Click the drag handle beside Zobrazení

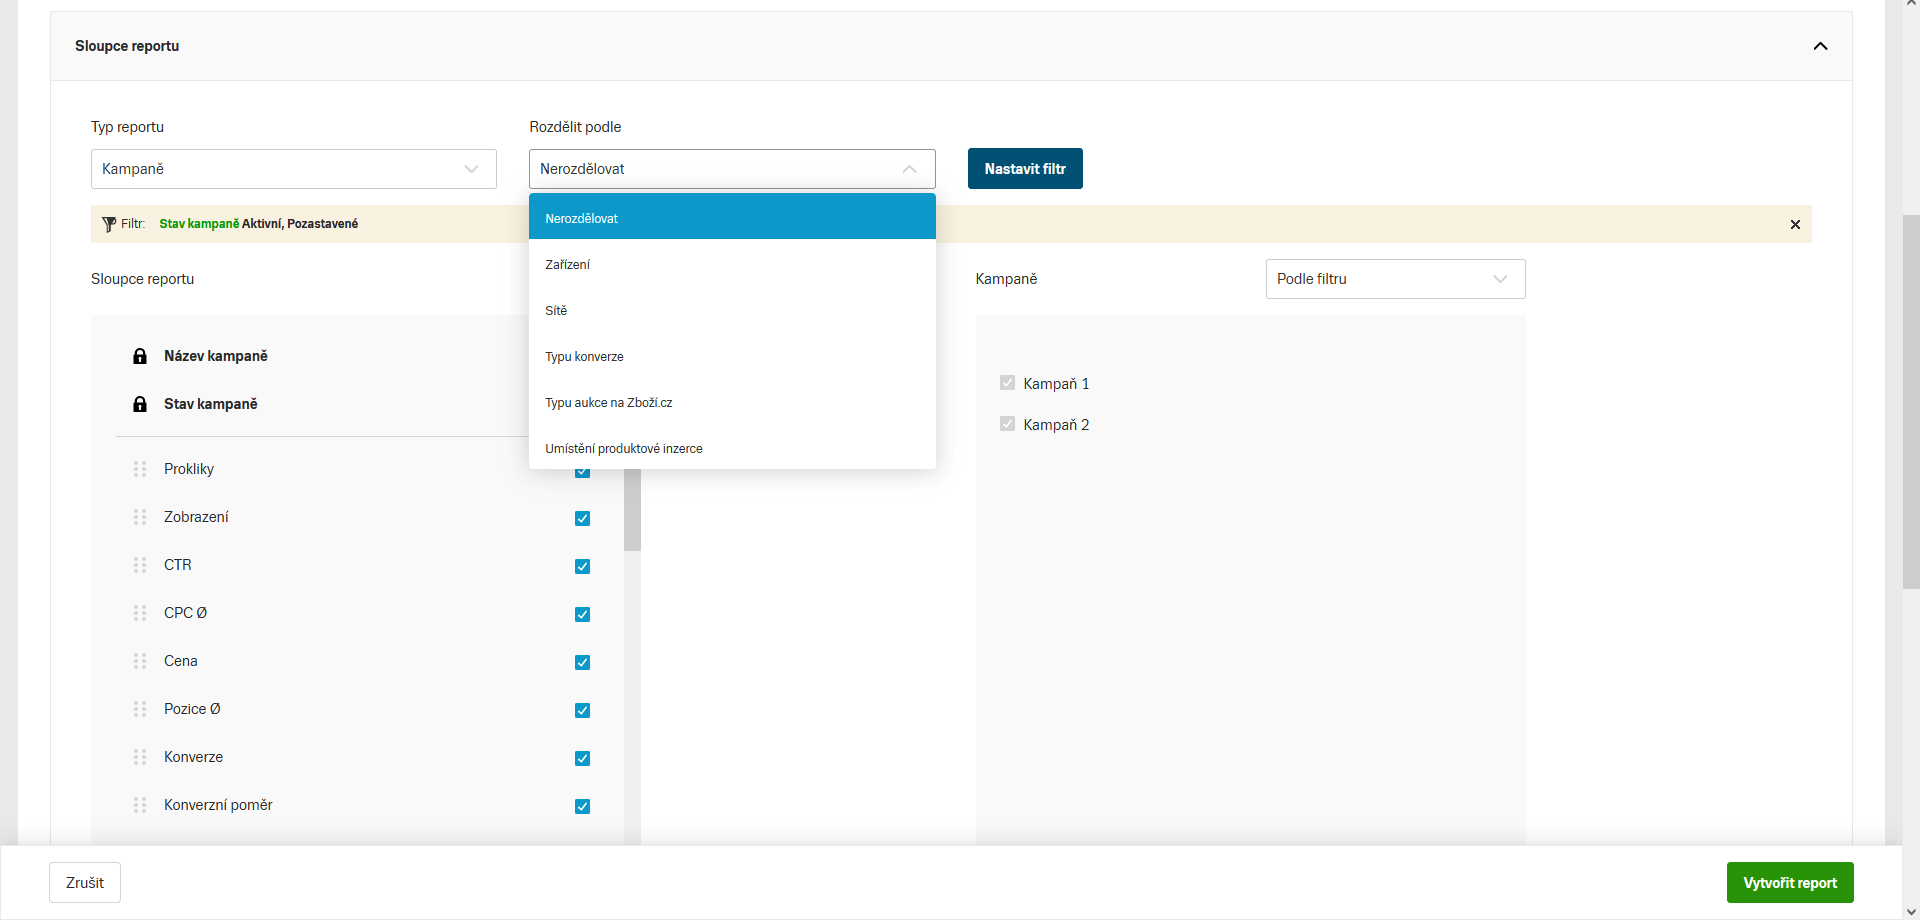tap(140, 517)
